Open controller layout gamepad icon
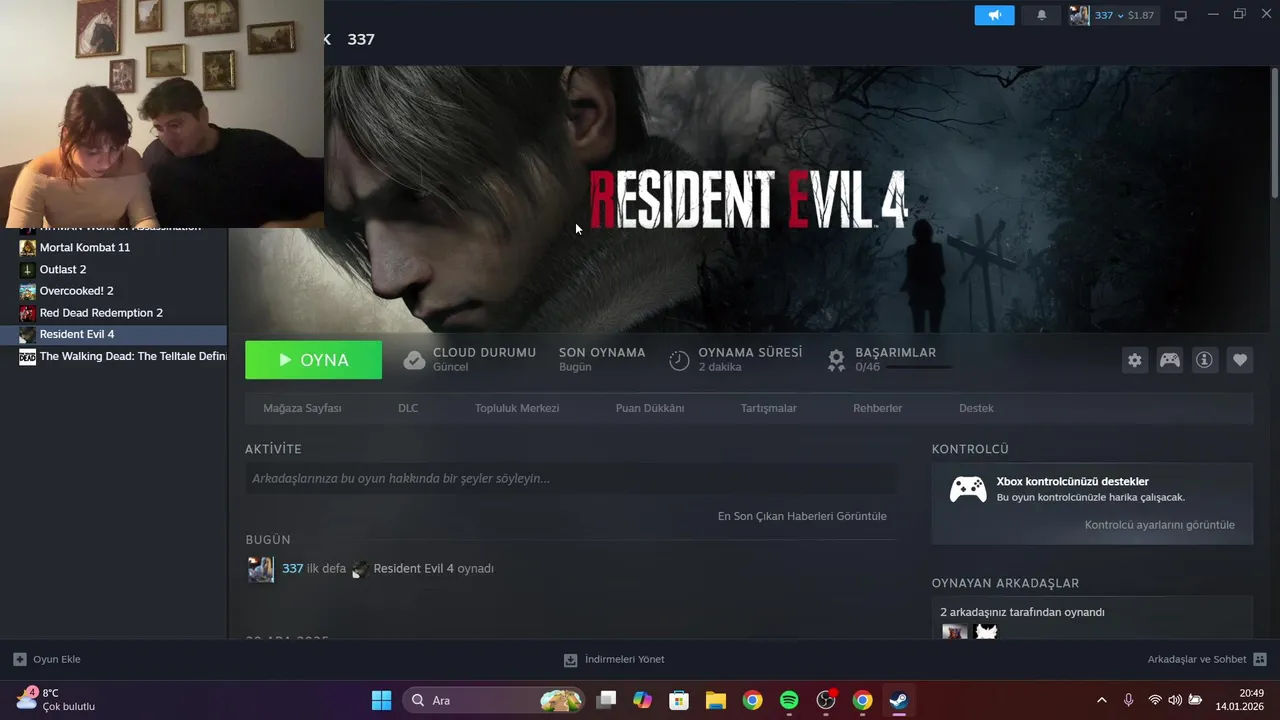The height and width of the screenshot is (720, 1280). pyautogui.click(x=1169, y=360)
